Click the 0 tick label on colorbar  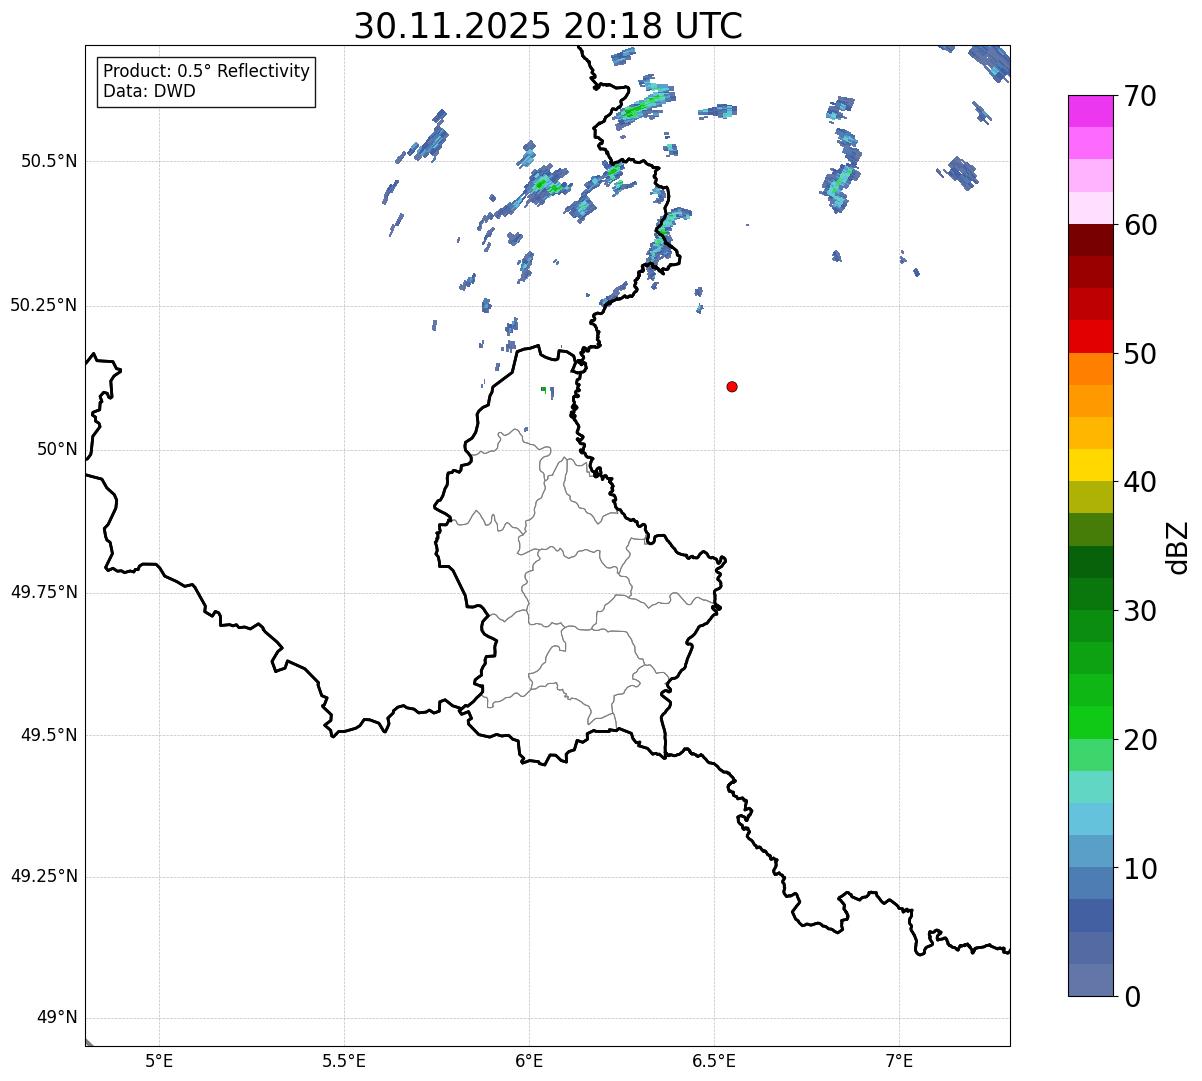point(1132,998)
